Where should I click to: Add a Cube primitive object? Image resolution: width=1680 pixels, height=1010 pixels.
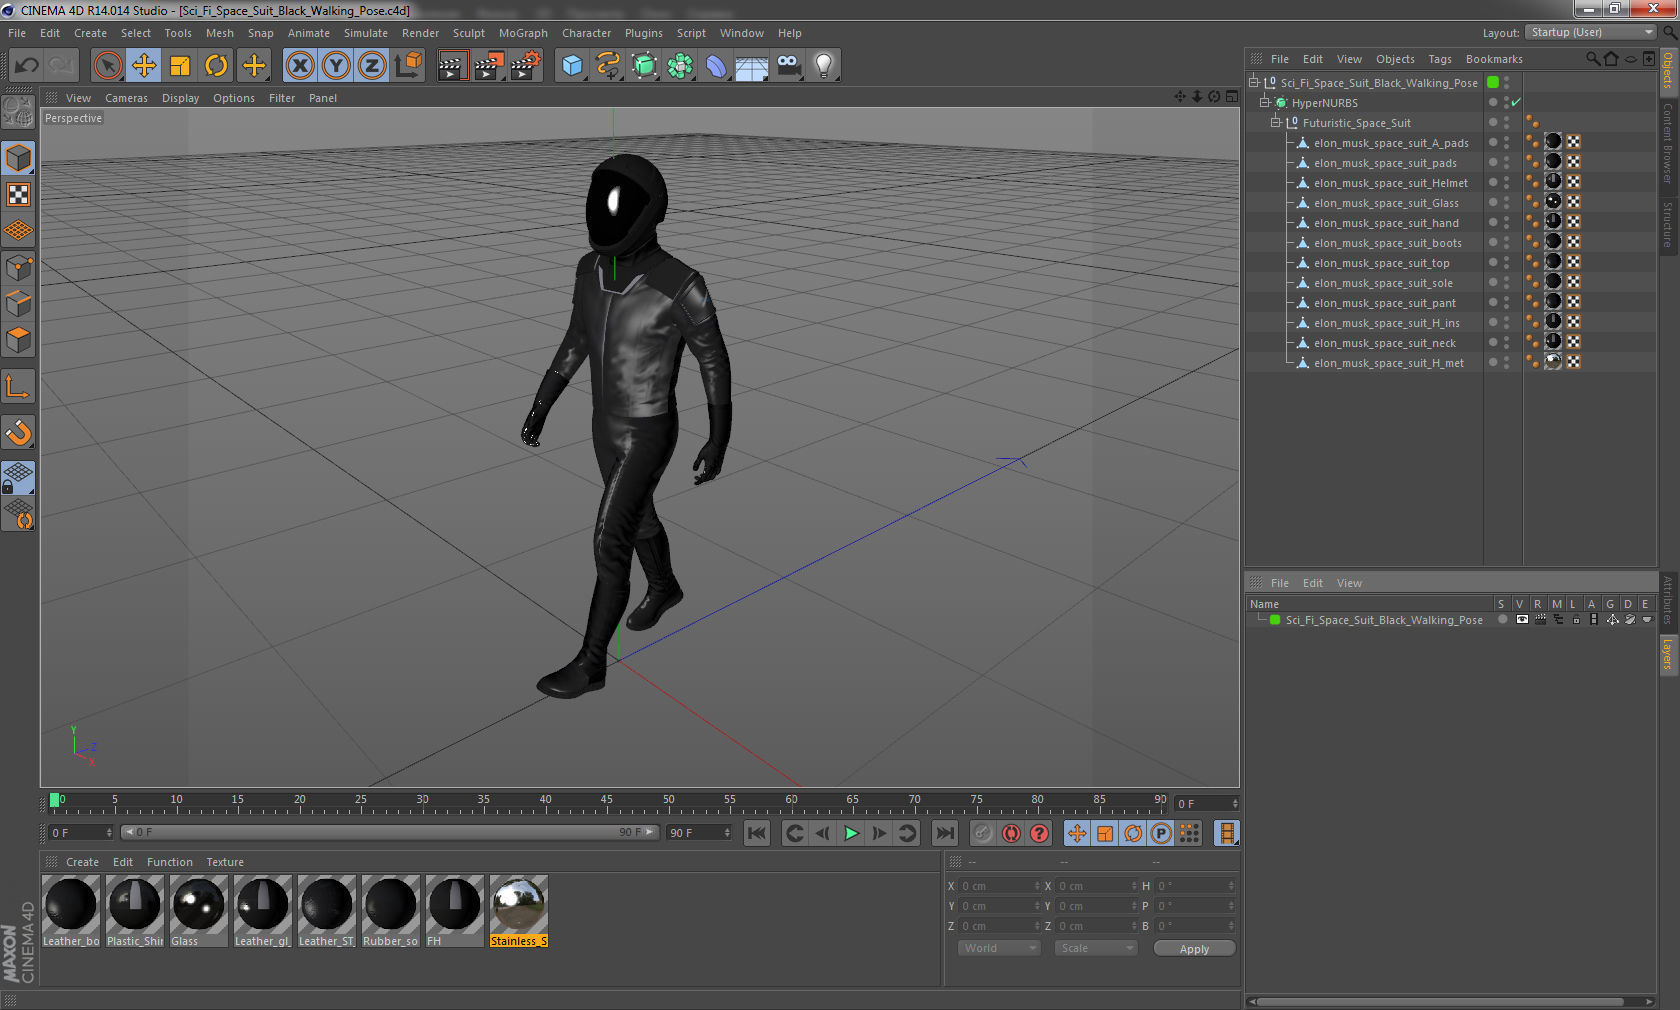[572, 66]
